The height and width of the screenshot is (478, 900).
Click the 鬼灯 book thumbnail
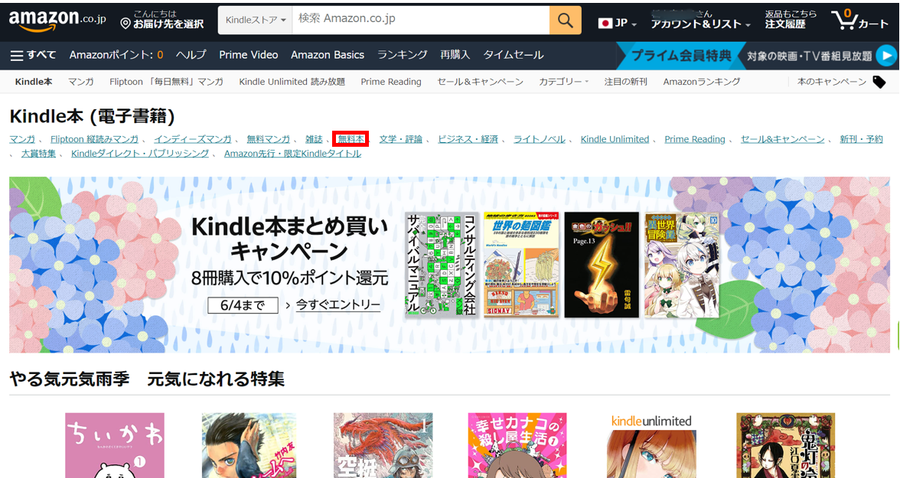pos(786,445)
